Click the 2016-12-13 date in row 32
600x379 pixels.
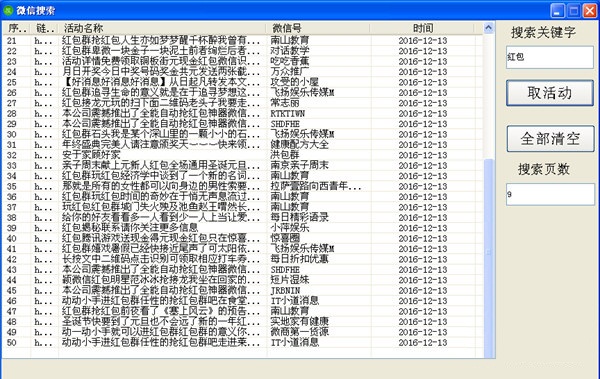[422, 155]
